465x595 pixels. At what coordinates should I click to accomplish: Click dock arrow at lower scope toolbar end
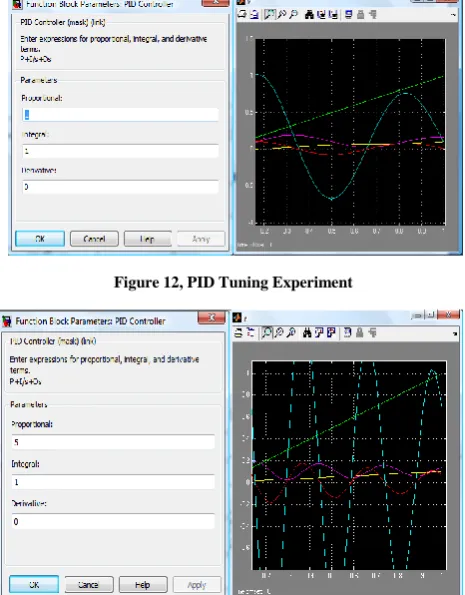[x=454, y=334]
